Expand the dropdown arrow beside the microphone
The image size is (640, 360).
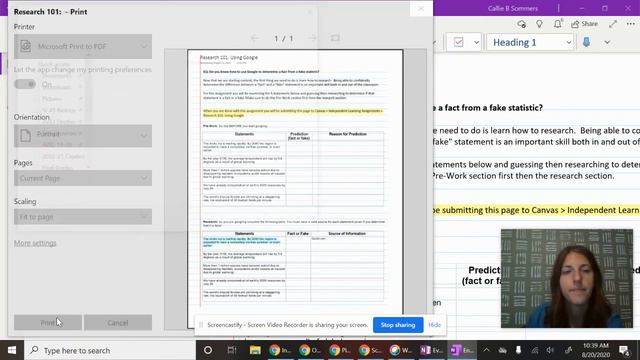(607, 42)
